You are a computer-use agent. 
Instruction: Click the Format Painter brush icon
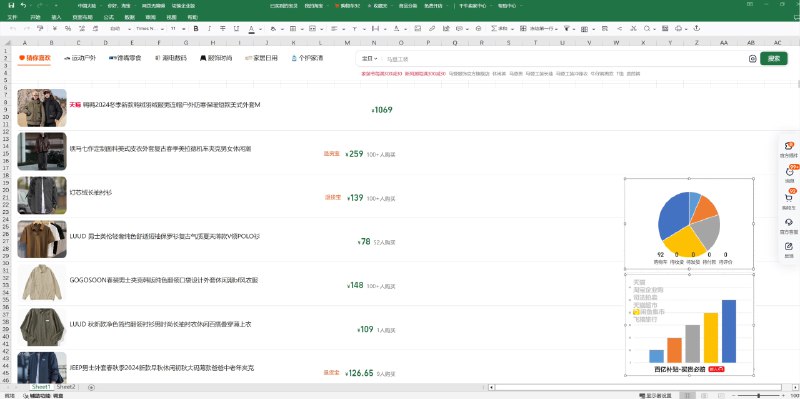coord(40,29)
